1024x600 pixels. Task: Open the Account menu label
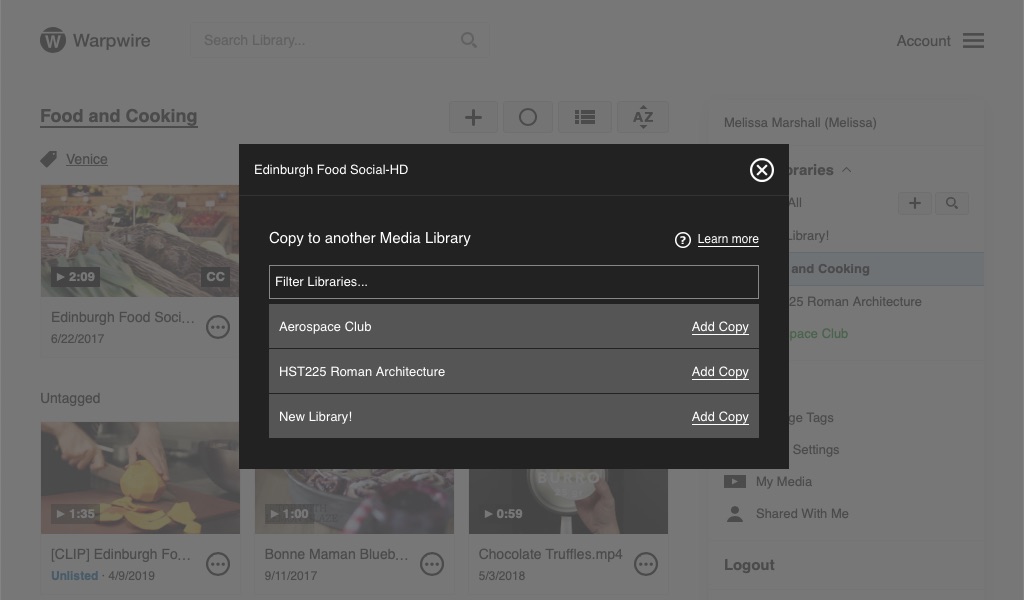[x=923, y=40]
